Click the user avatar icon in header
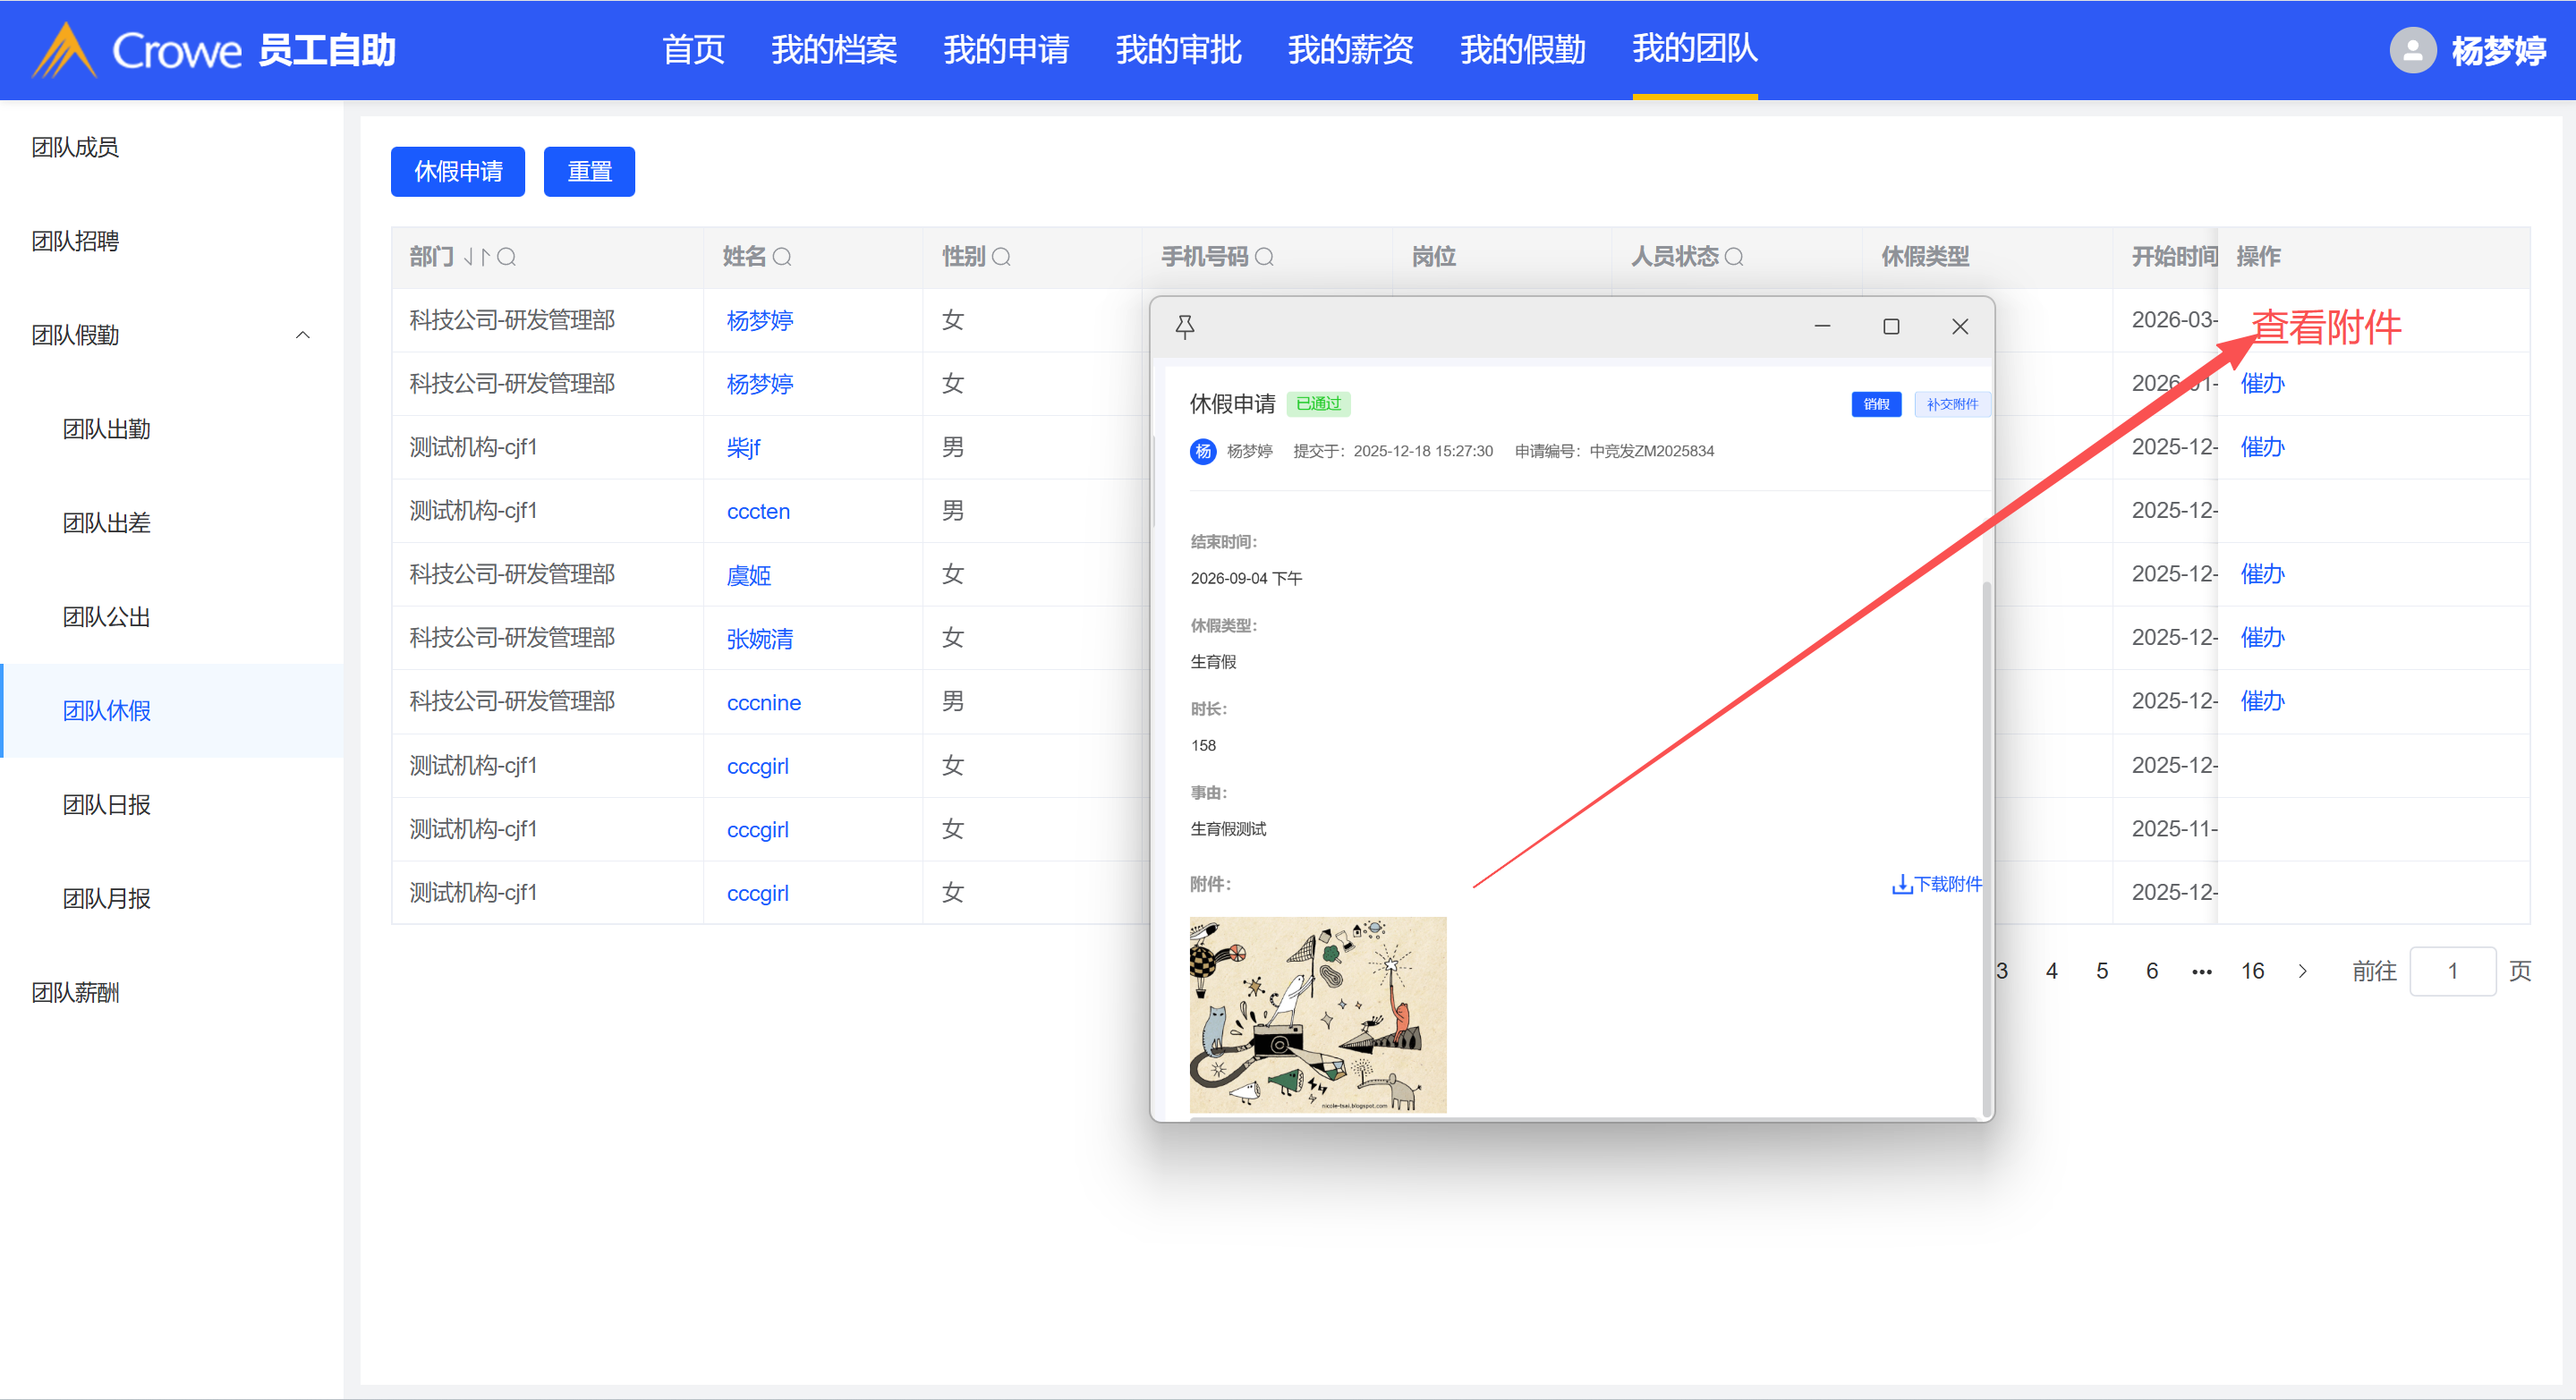 pos(2412,50)
